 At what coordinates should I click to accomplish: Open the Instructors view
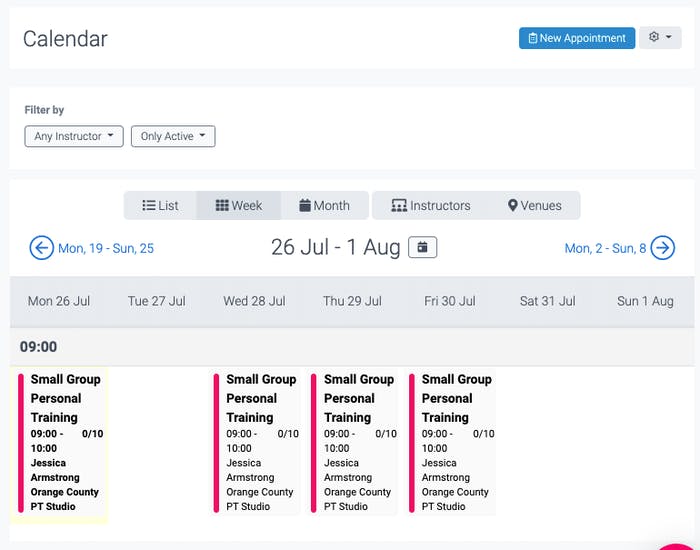pyautogui.click(x=430, y=206)
